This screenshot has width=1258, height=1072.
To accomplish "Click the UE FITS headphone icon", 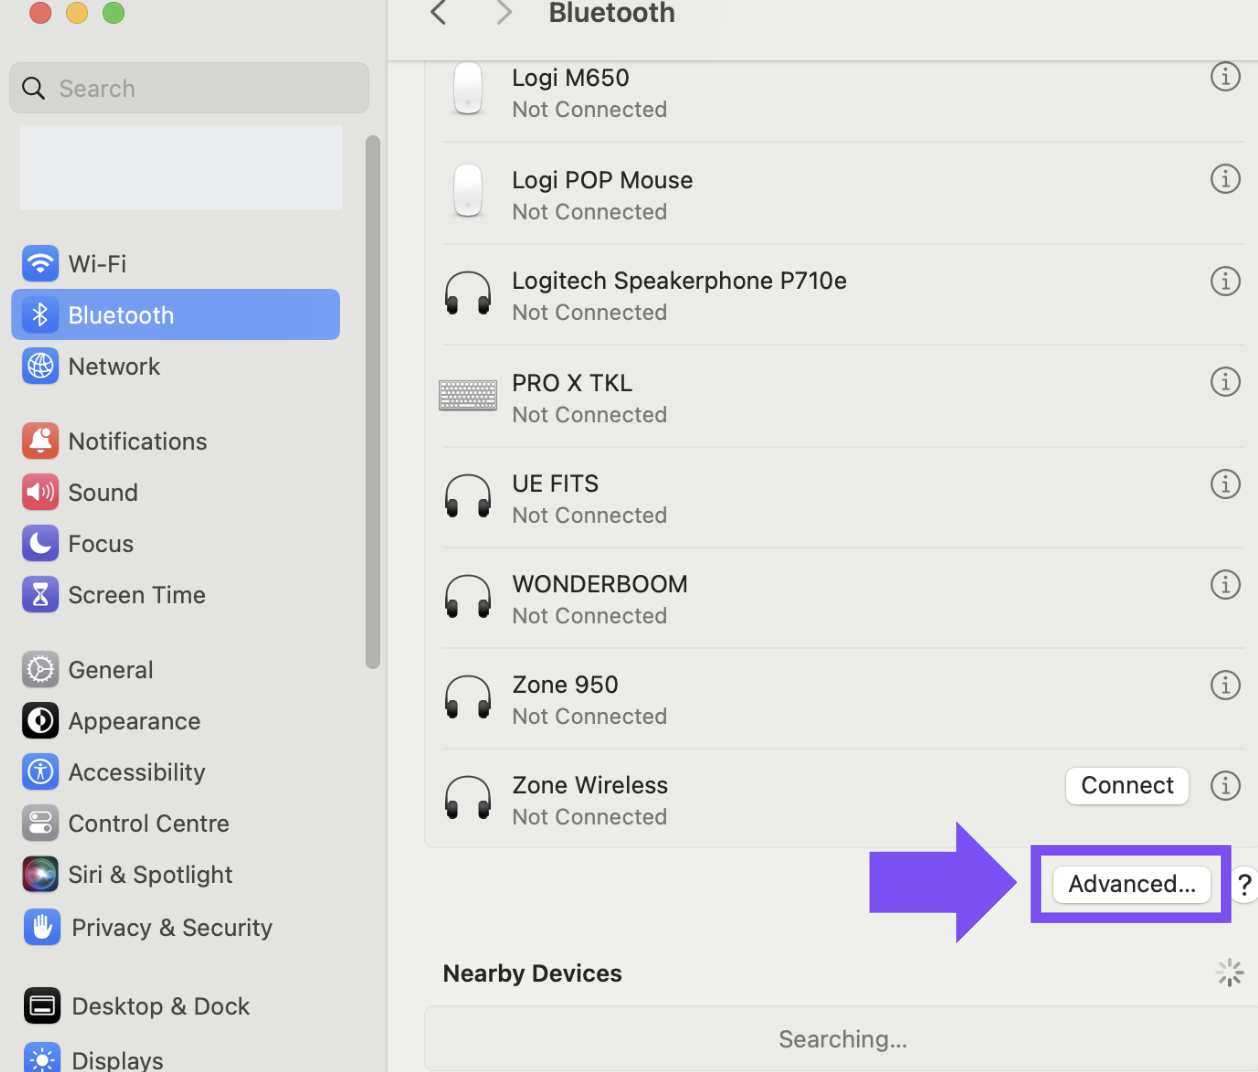I will click(468, 496).
